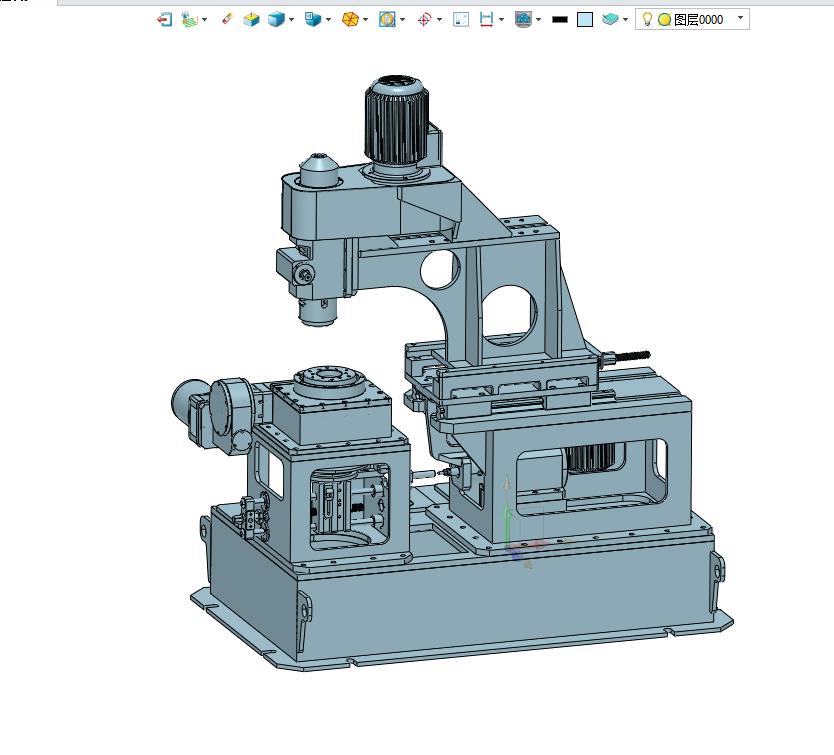Click the red crosshair target icon
834x755 pixels.
424,20
